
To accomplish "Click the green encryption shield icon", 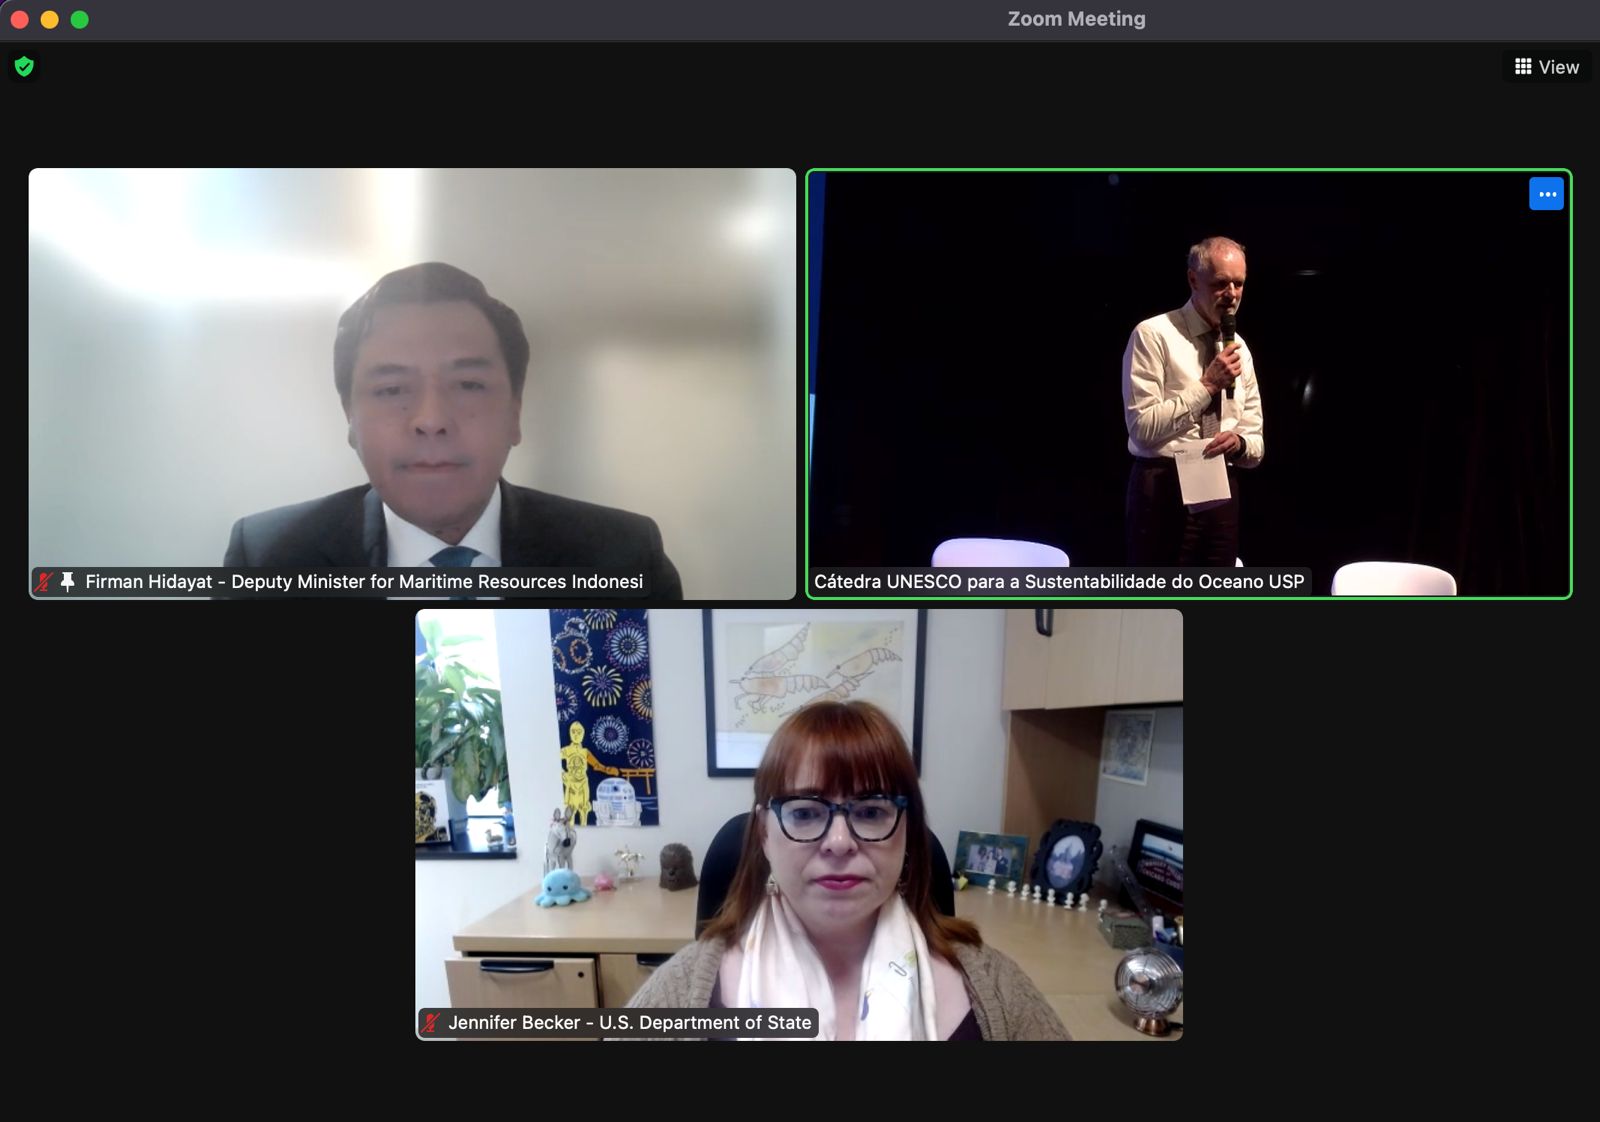I will (24, 67).
